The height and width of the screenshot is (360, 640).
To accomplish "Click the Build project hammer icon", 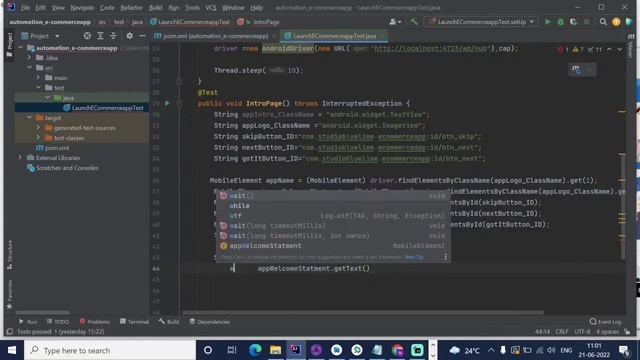I will click(x=414, y=22).
